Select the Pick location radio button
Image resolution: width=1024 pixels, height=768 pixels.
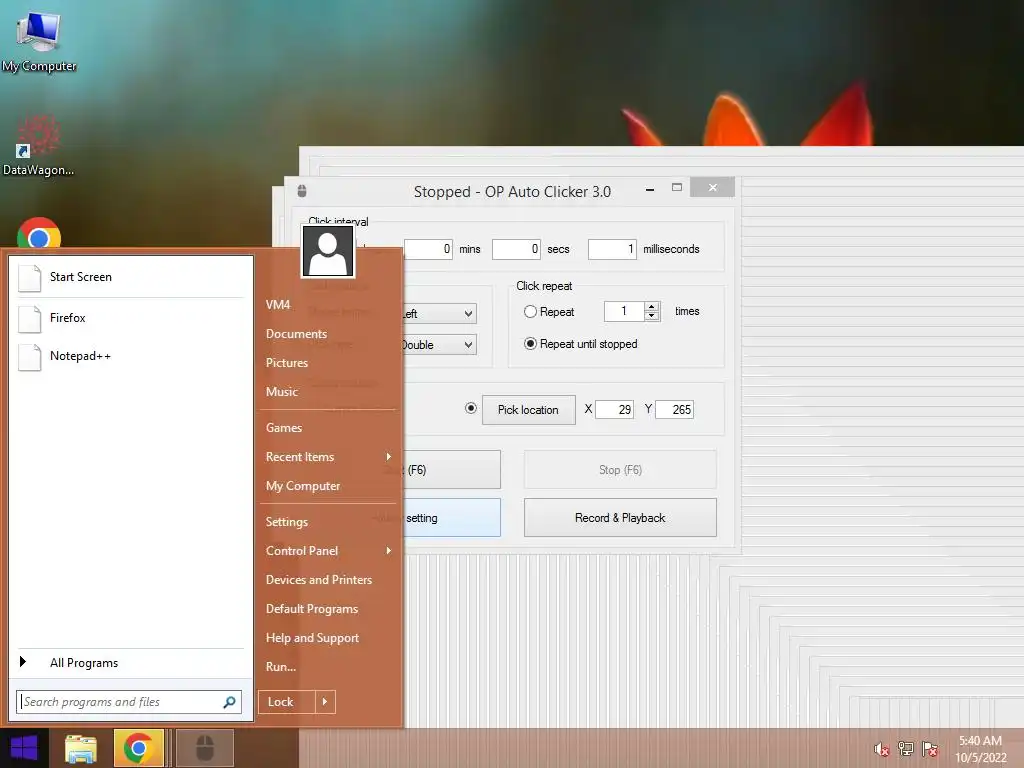tap(470, 408)
